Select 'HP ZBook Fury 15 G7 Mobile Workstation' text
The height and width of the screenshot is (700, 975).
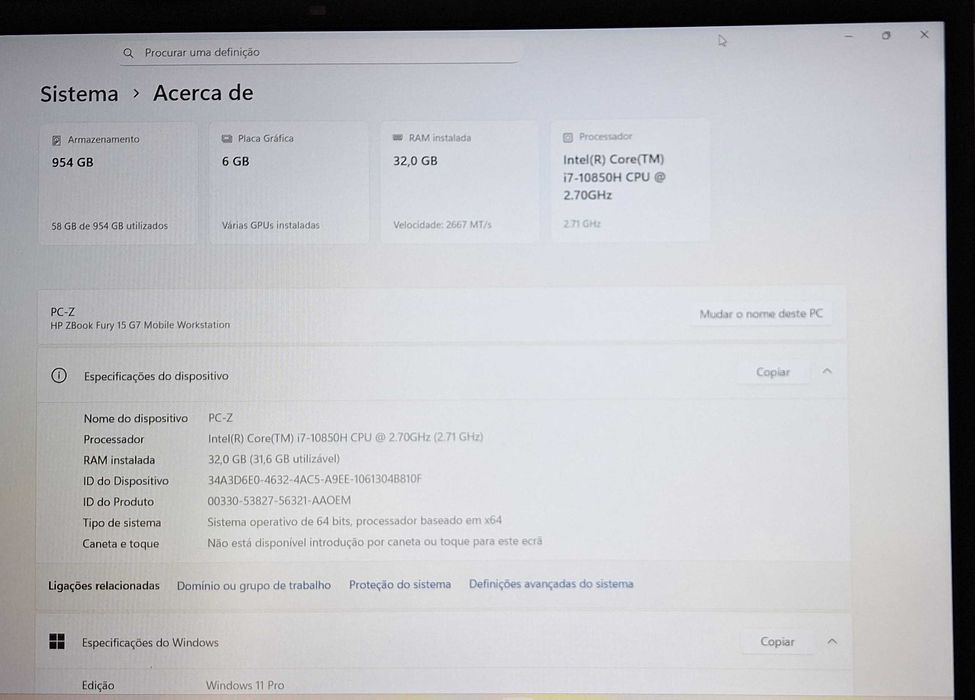click(140, 325)
